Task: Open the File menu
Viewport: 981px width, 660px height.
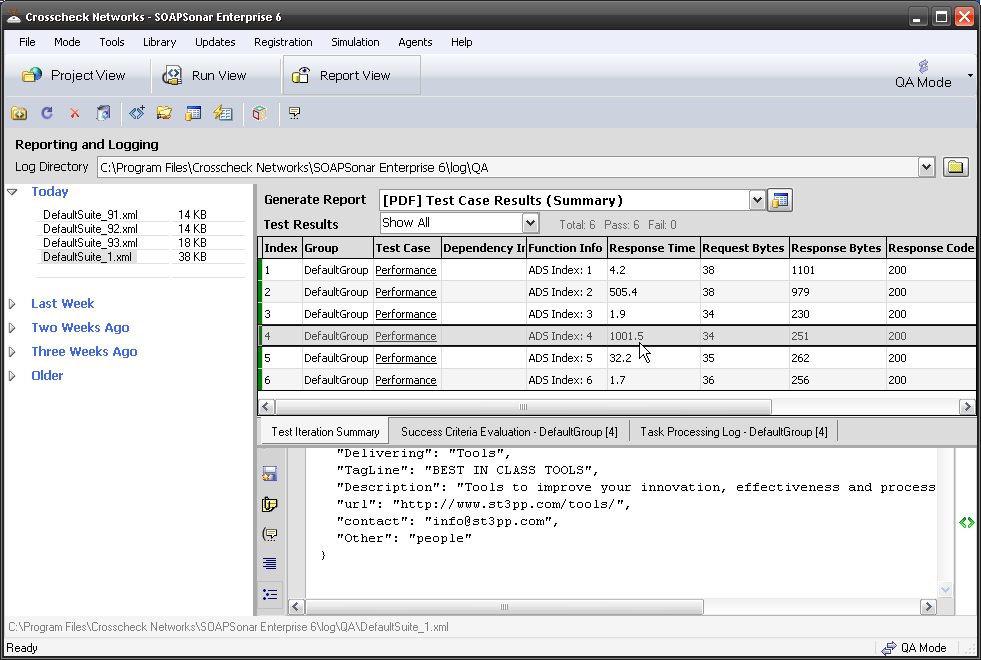Action: 27,42
